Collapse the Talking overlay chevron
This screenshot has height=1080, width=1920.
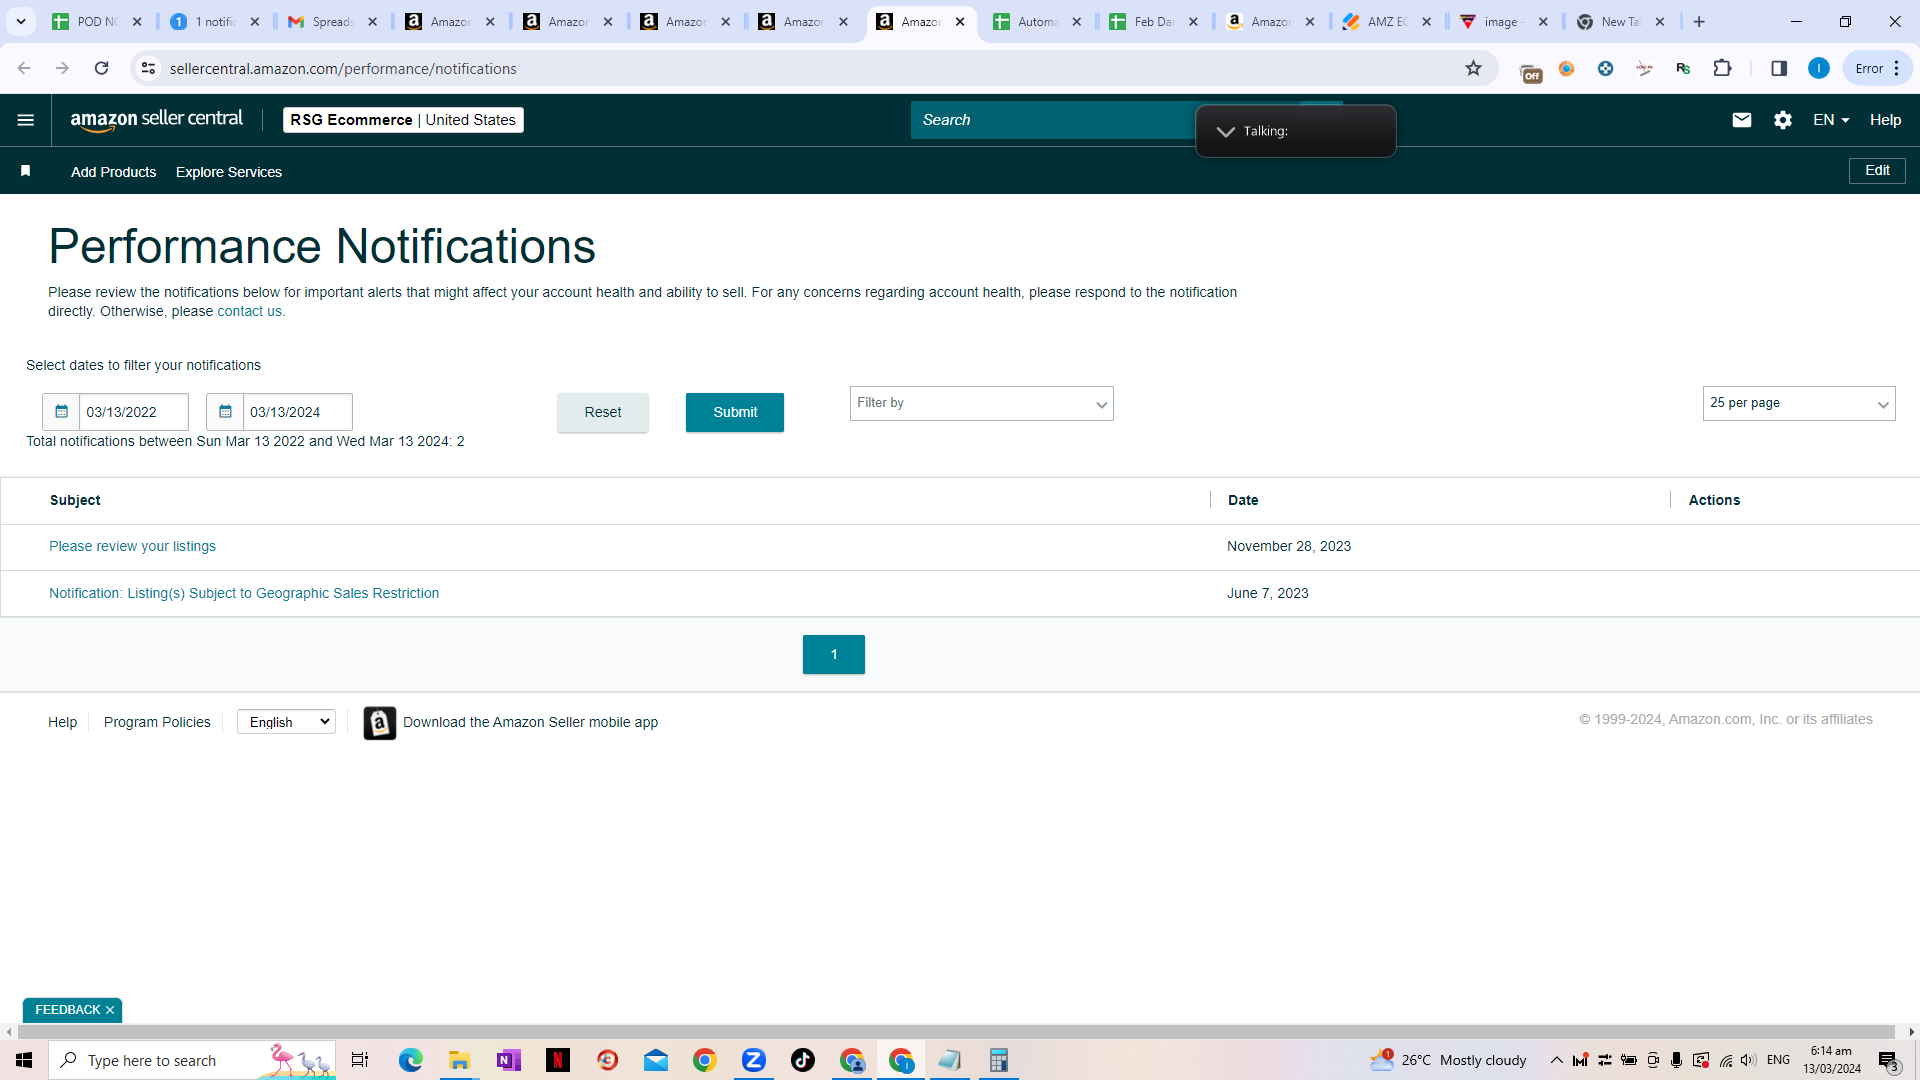(x=1225, y=132)
